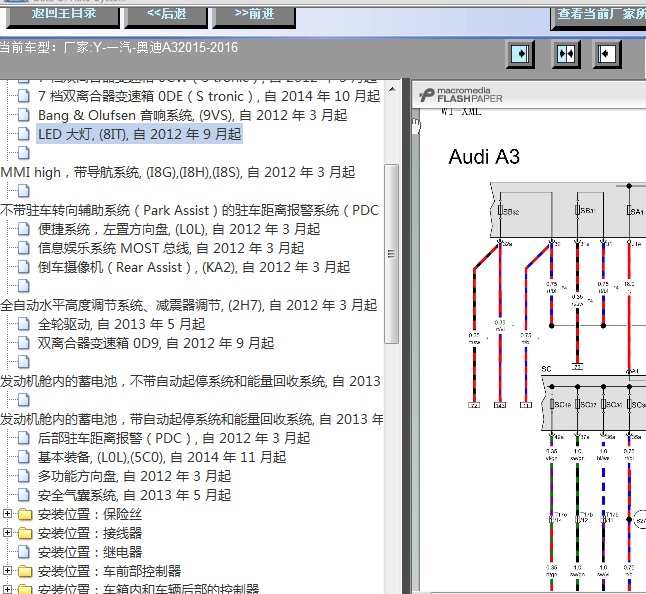The height and width of the screenshot is (594, 646).
Task: Open 发动机舱内的蓄电池，带自动起停系统 entry
Action: coord(192,419)
